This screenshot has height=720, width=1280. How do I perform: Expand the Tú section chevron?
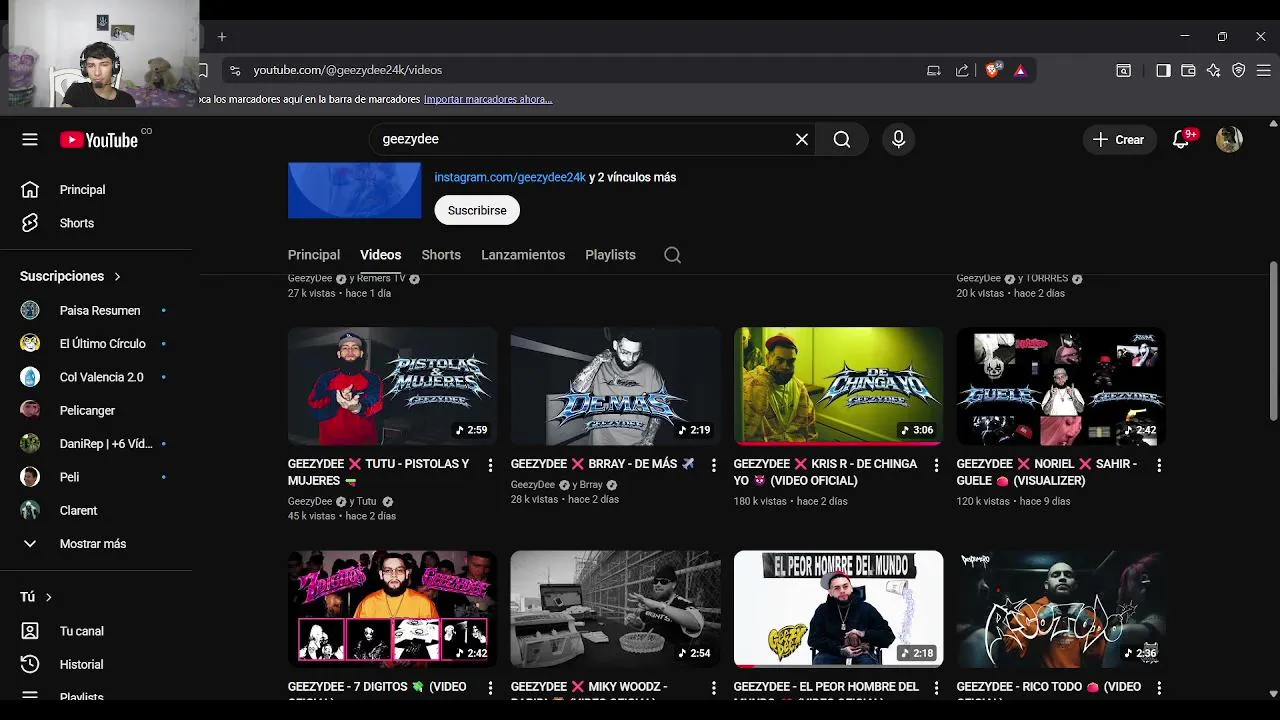point(48,597)
